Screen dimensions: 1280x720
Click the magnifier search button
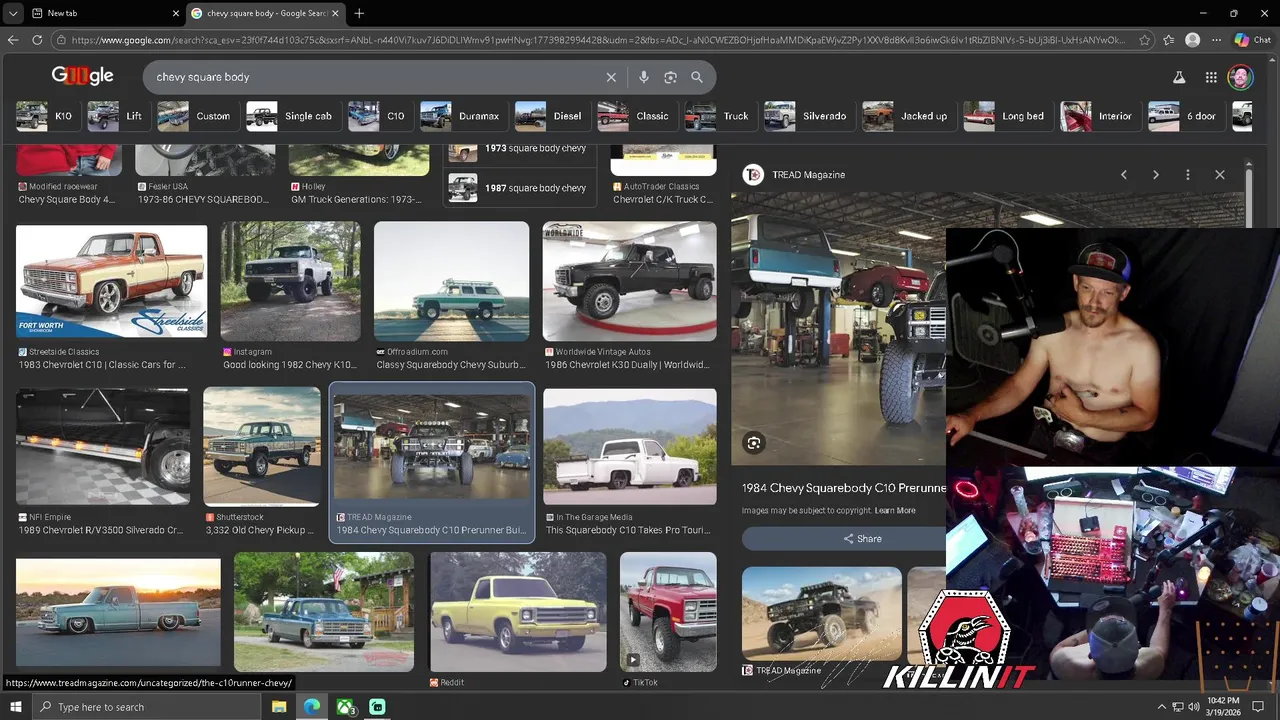pos(697,77)
